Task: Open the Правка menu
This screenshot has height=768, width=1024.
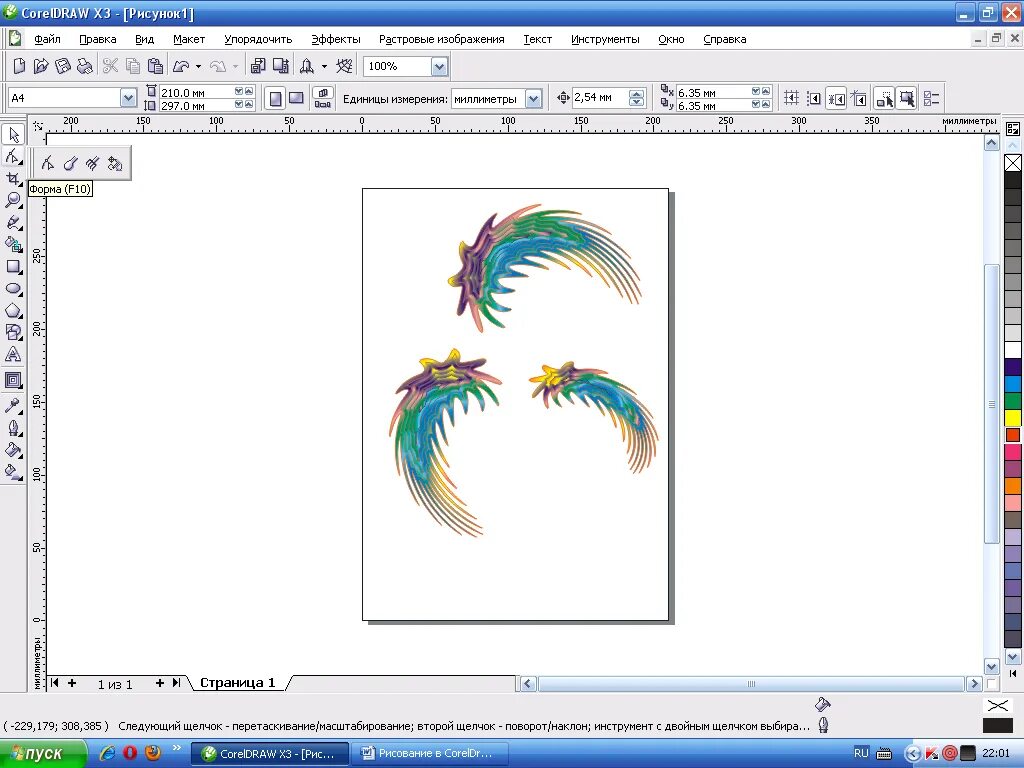Action: point(97,39)
